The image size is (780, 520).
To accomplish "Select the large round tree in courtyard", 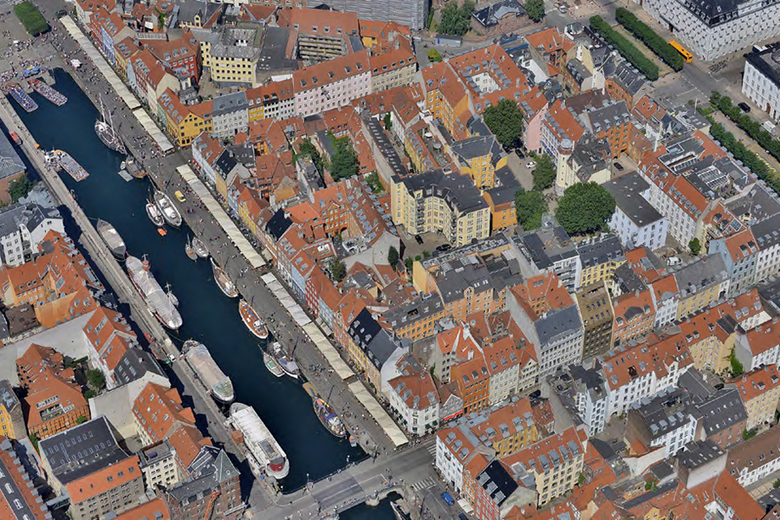I will (x=585, y=207).
